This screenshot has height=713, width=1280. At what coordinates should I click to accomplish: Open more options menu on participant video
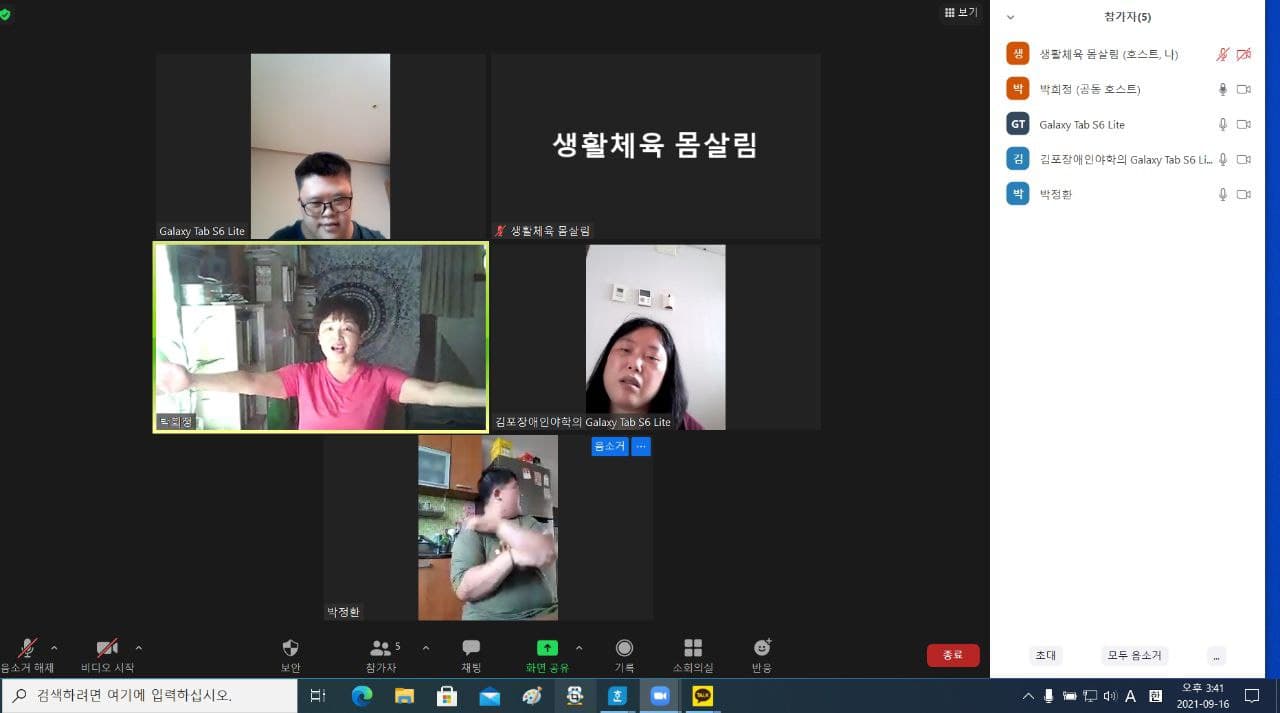(641, 446)
